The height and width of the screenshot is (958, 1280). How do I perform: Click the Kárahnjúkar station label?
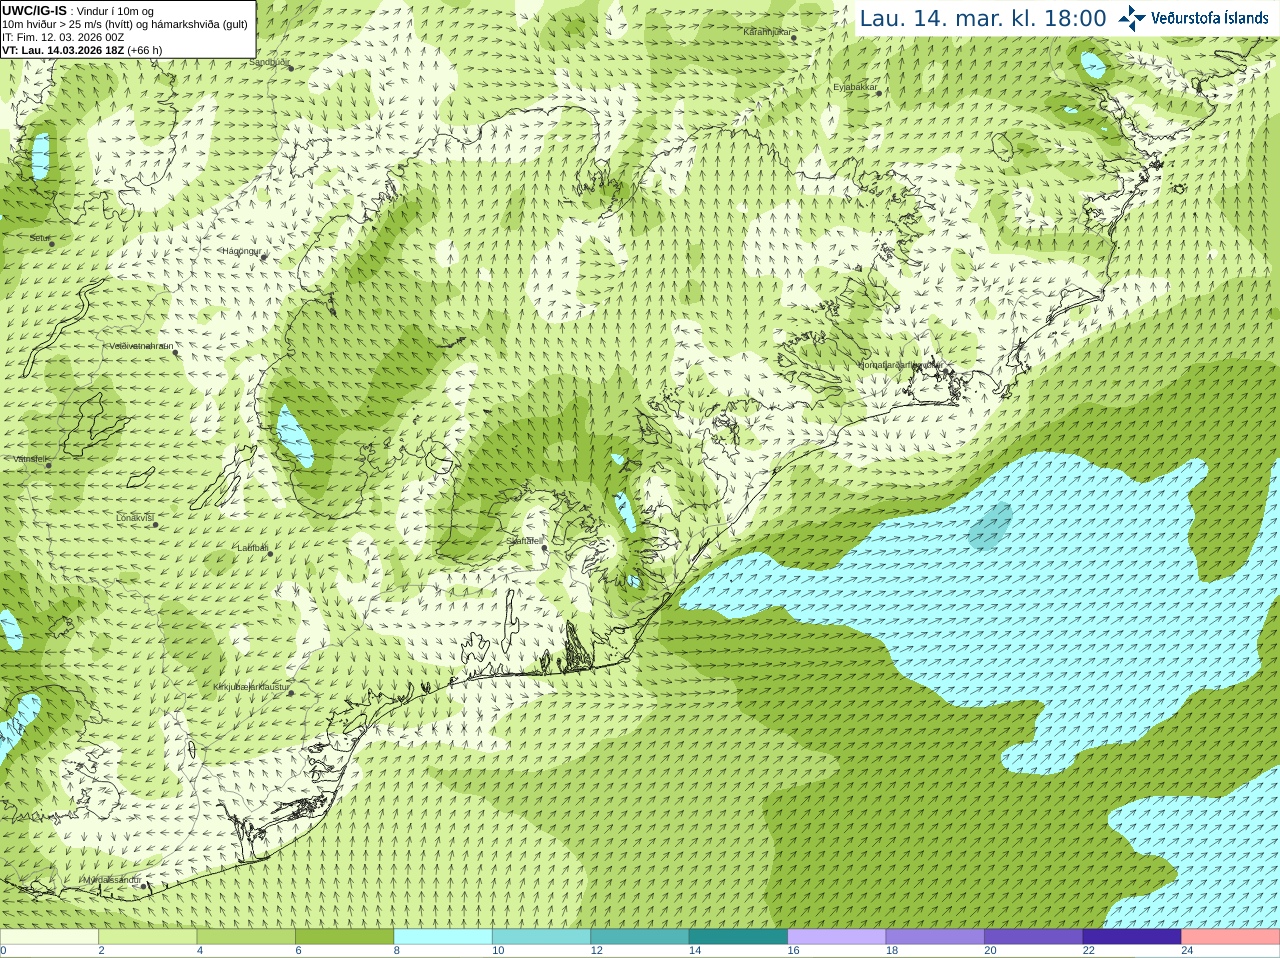pos(767,32)
